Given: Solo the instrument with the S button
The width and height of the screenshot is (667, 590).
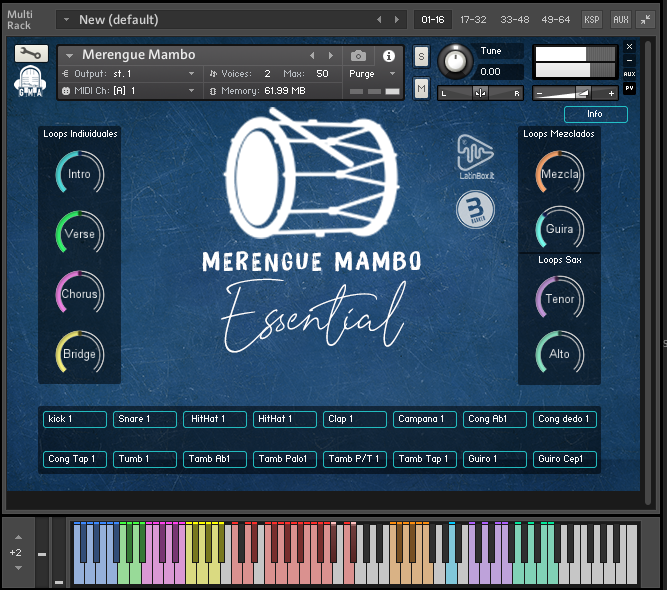Looking at the screenshot, I should pos(421,56).
